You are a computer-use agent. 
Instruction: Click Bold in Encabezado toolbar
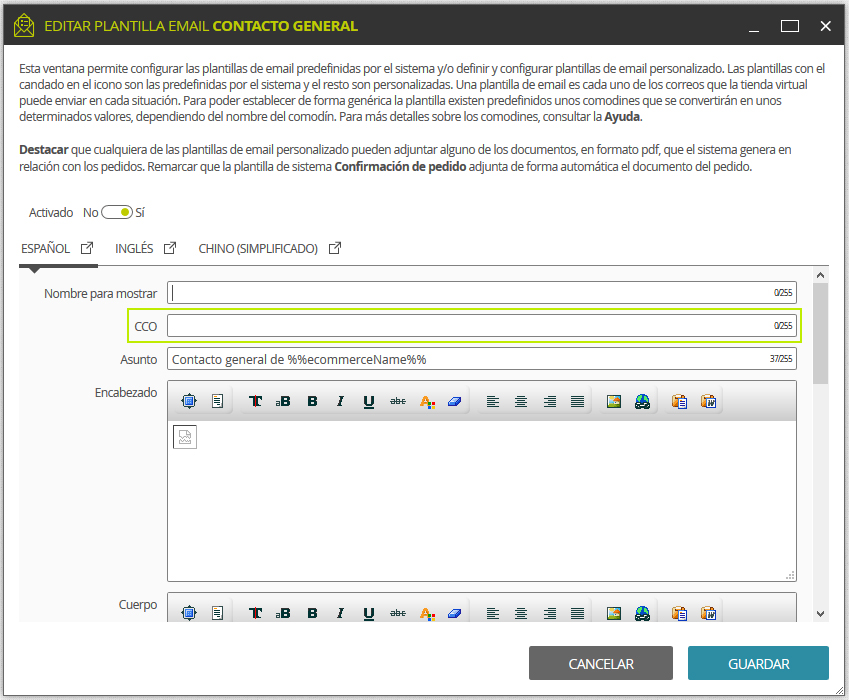tap(312, 401)
